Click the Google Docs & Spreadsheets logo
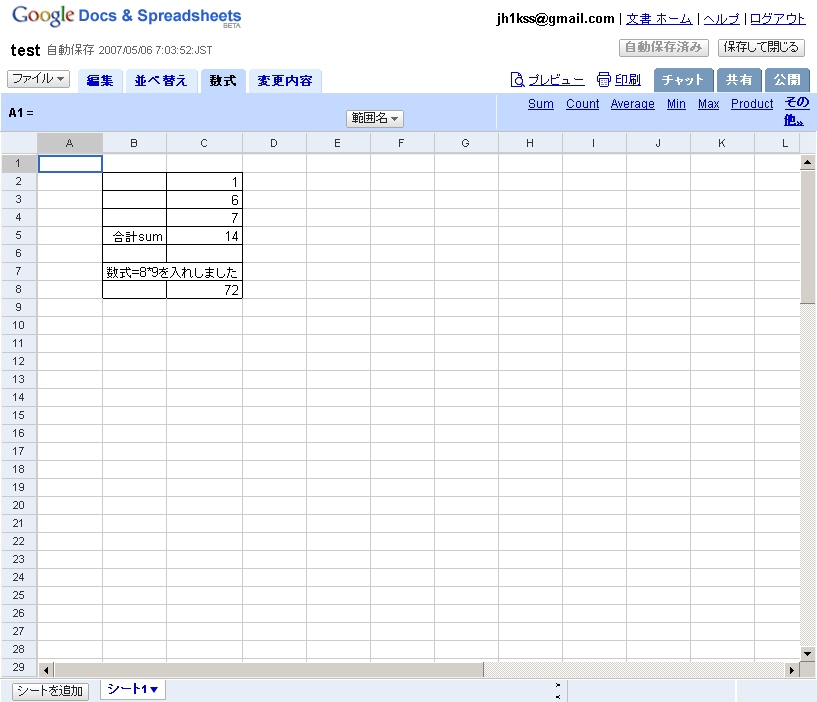Screen dimensions: 817x702 (x=126, y=17)
